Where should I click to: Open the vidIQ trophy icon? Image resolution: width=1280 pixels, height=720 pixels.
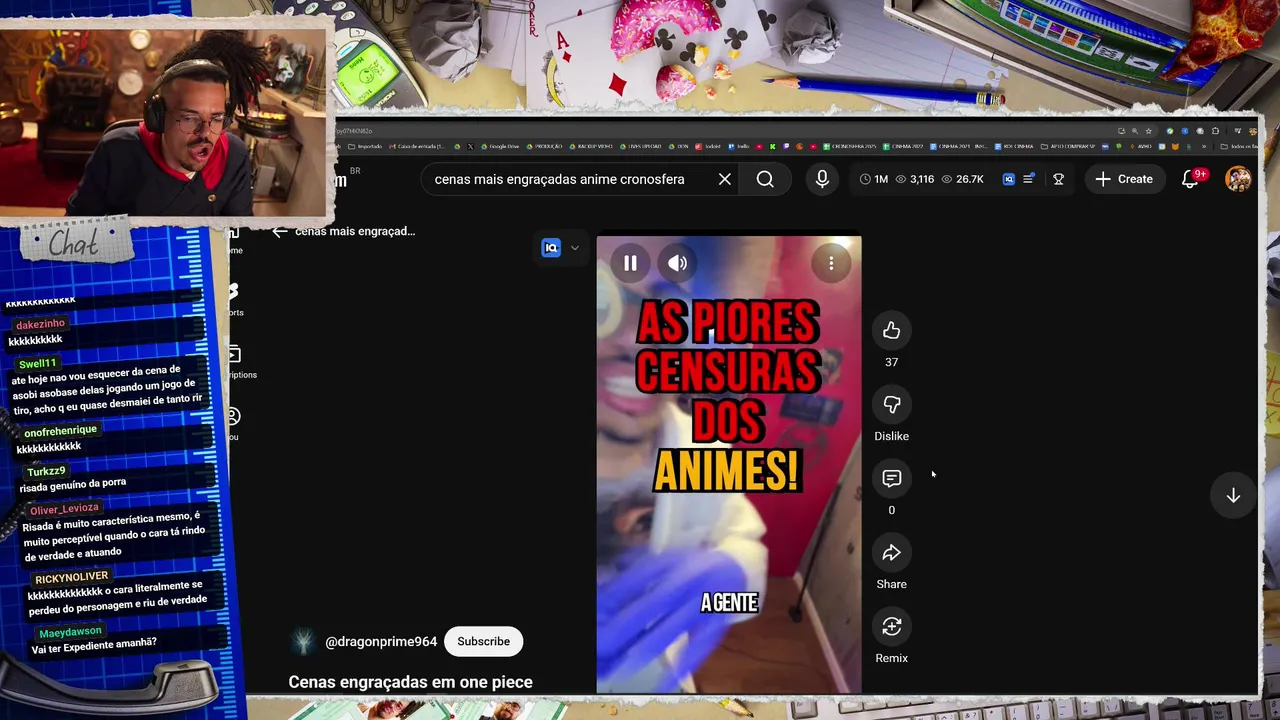point(1058,179)
